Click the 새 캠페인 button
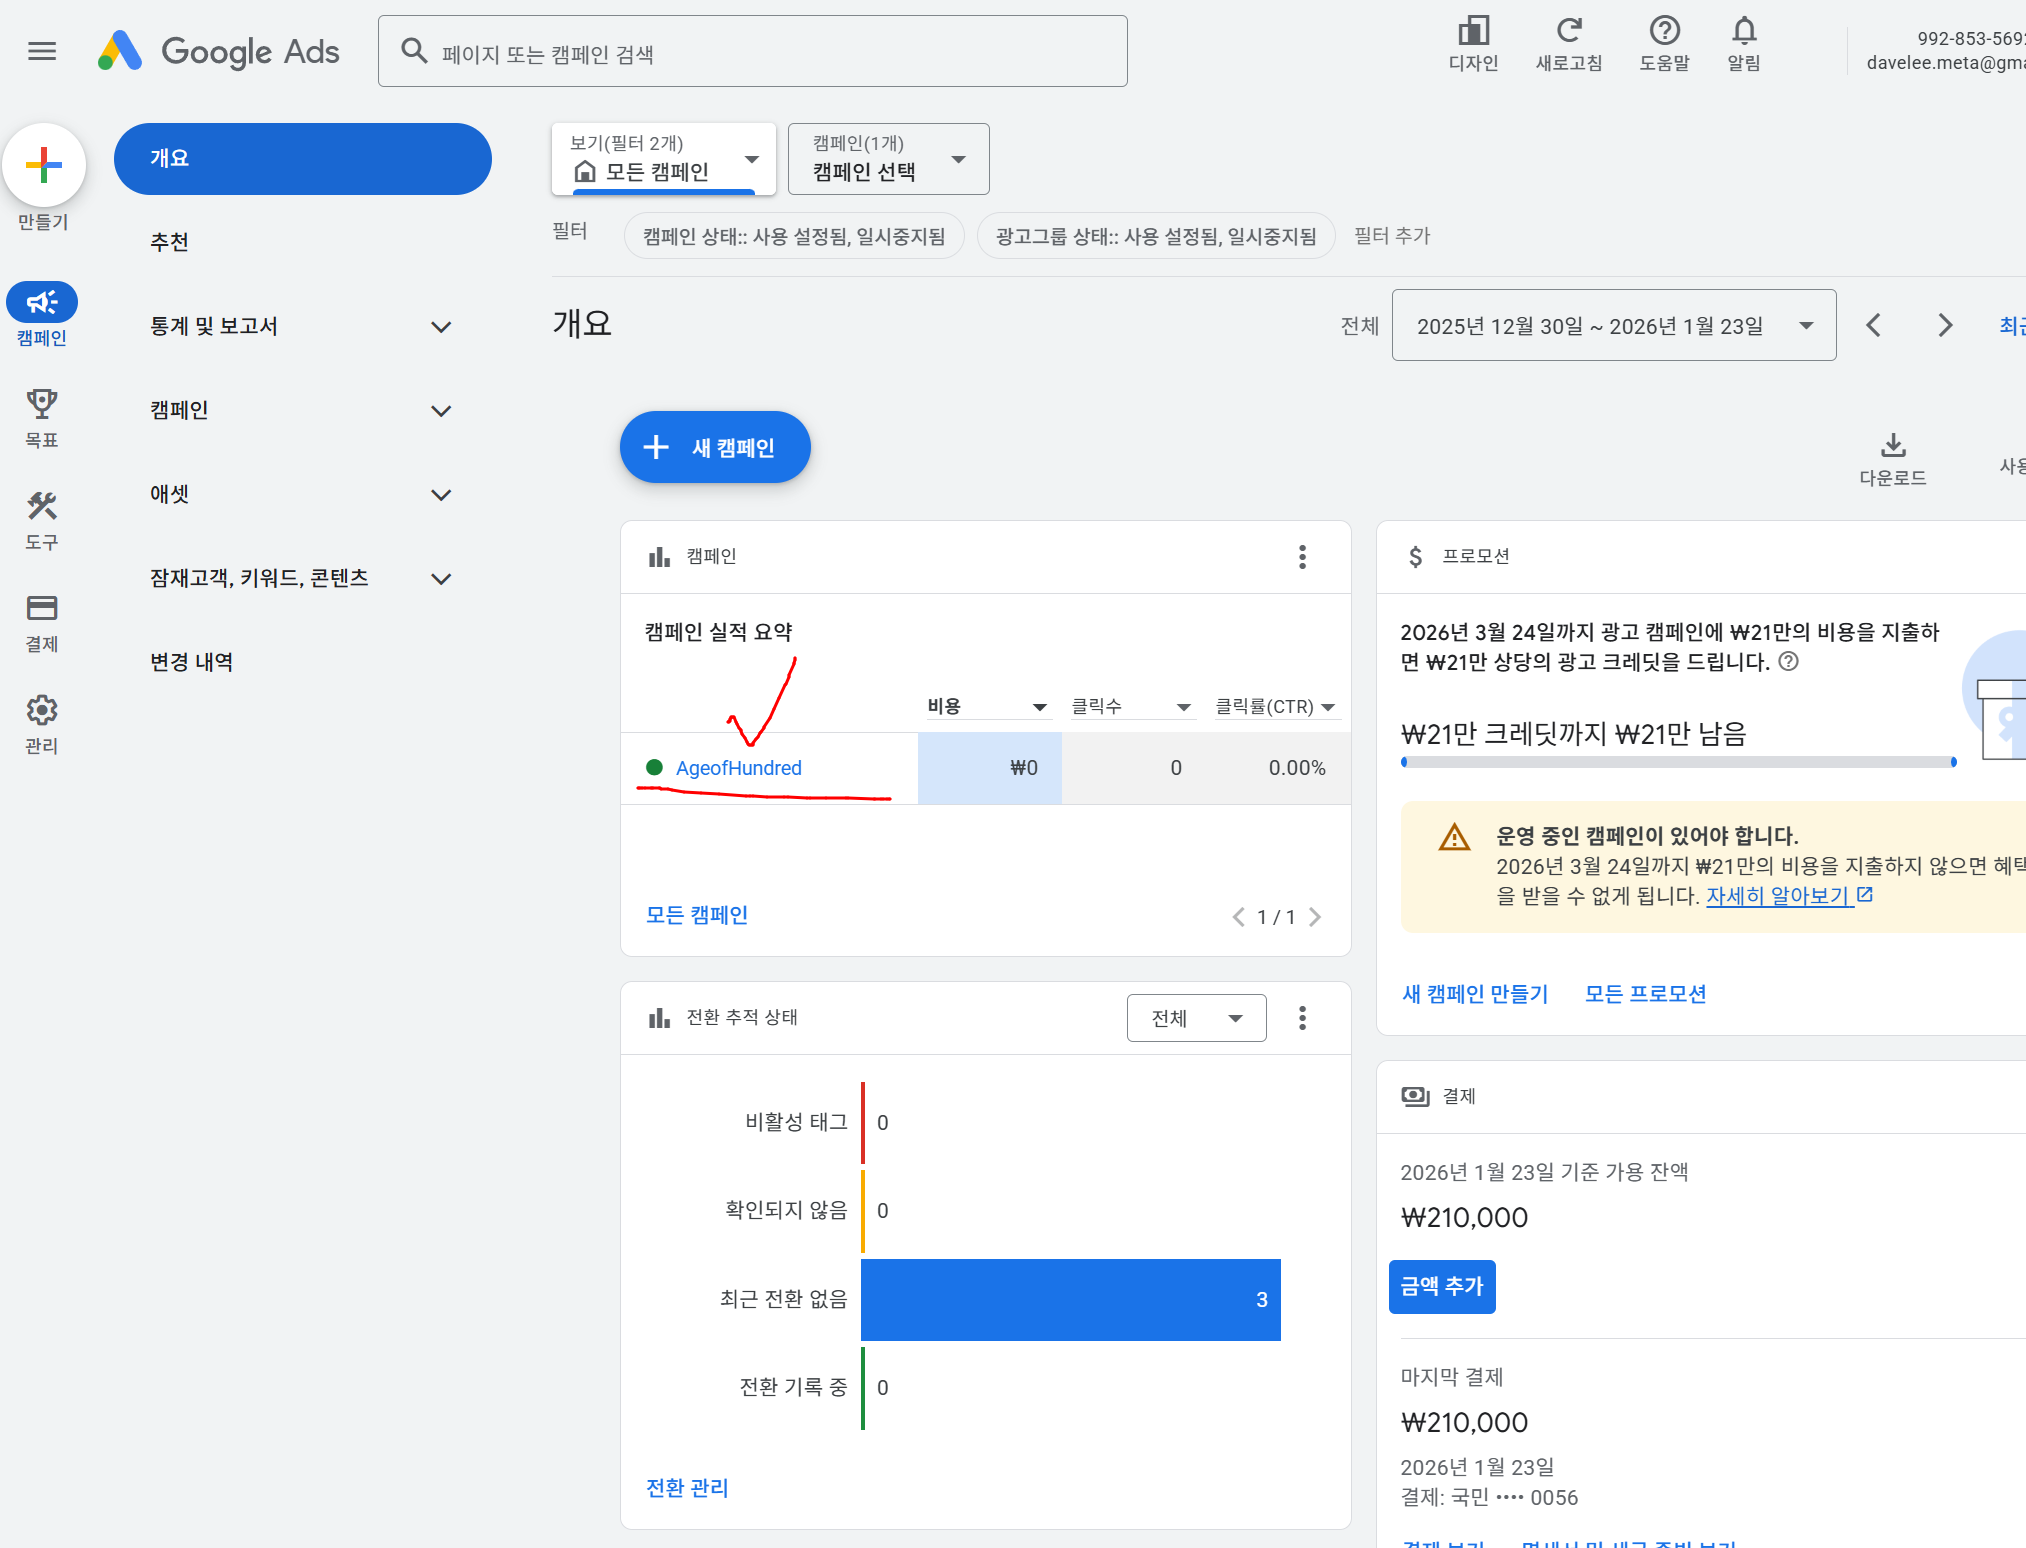This screenshot has height=1548, width=2026. (715, 447)
